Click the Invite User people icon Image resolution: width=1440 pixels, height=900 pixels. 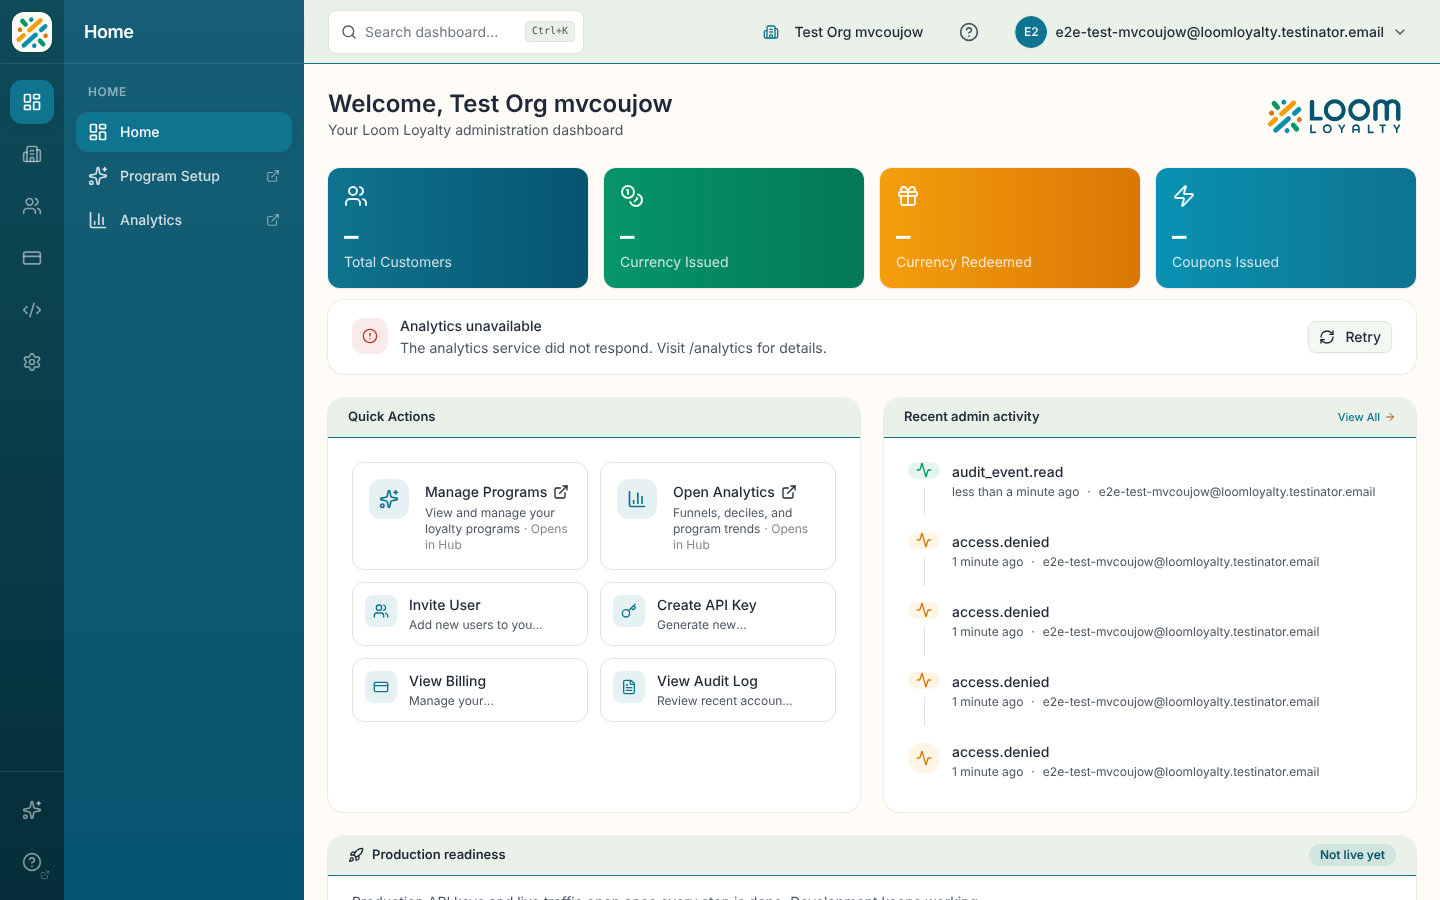coord(381,611)
